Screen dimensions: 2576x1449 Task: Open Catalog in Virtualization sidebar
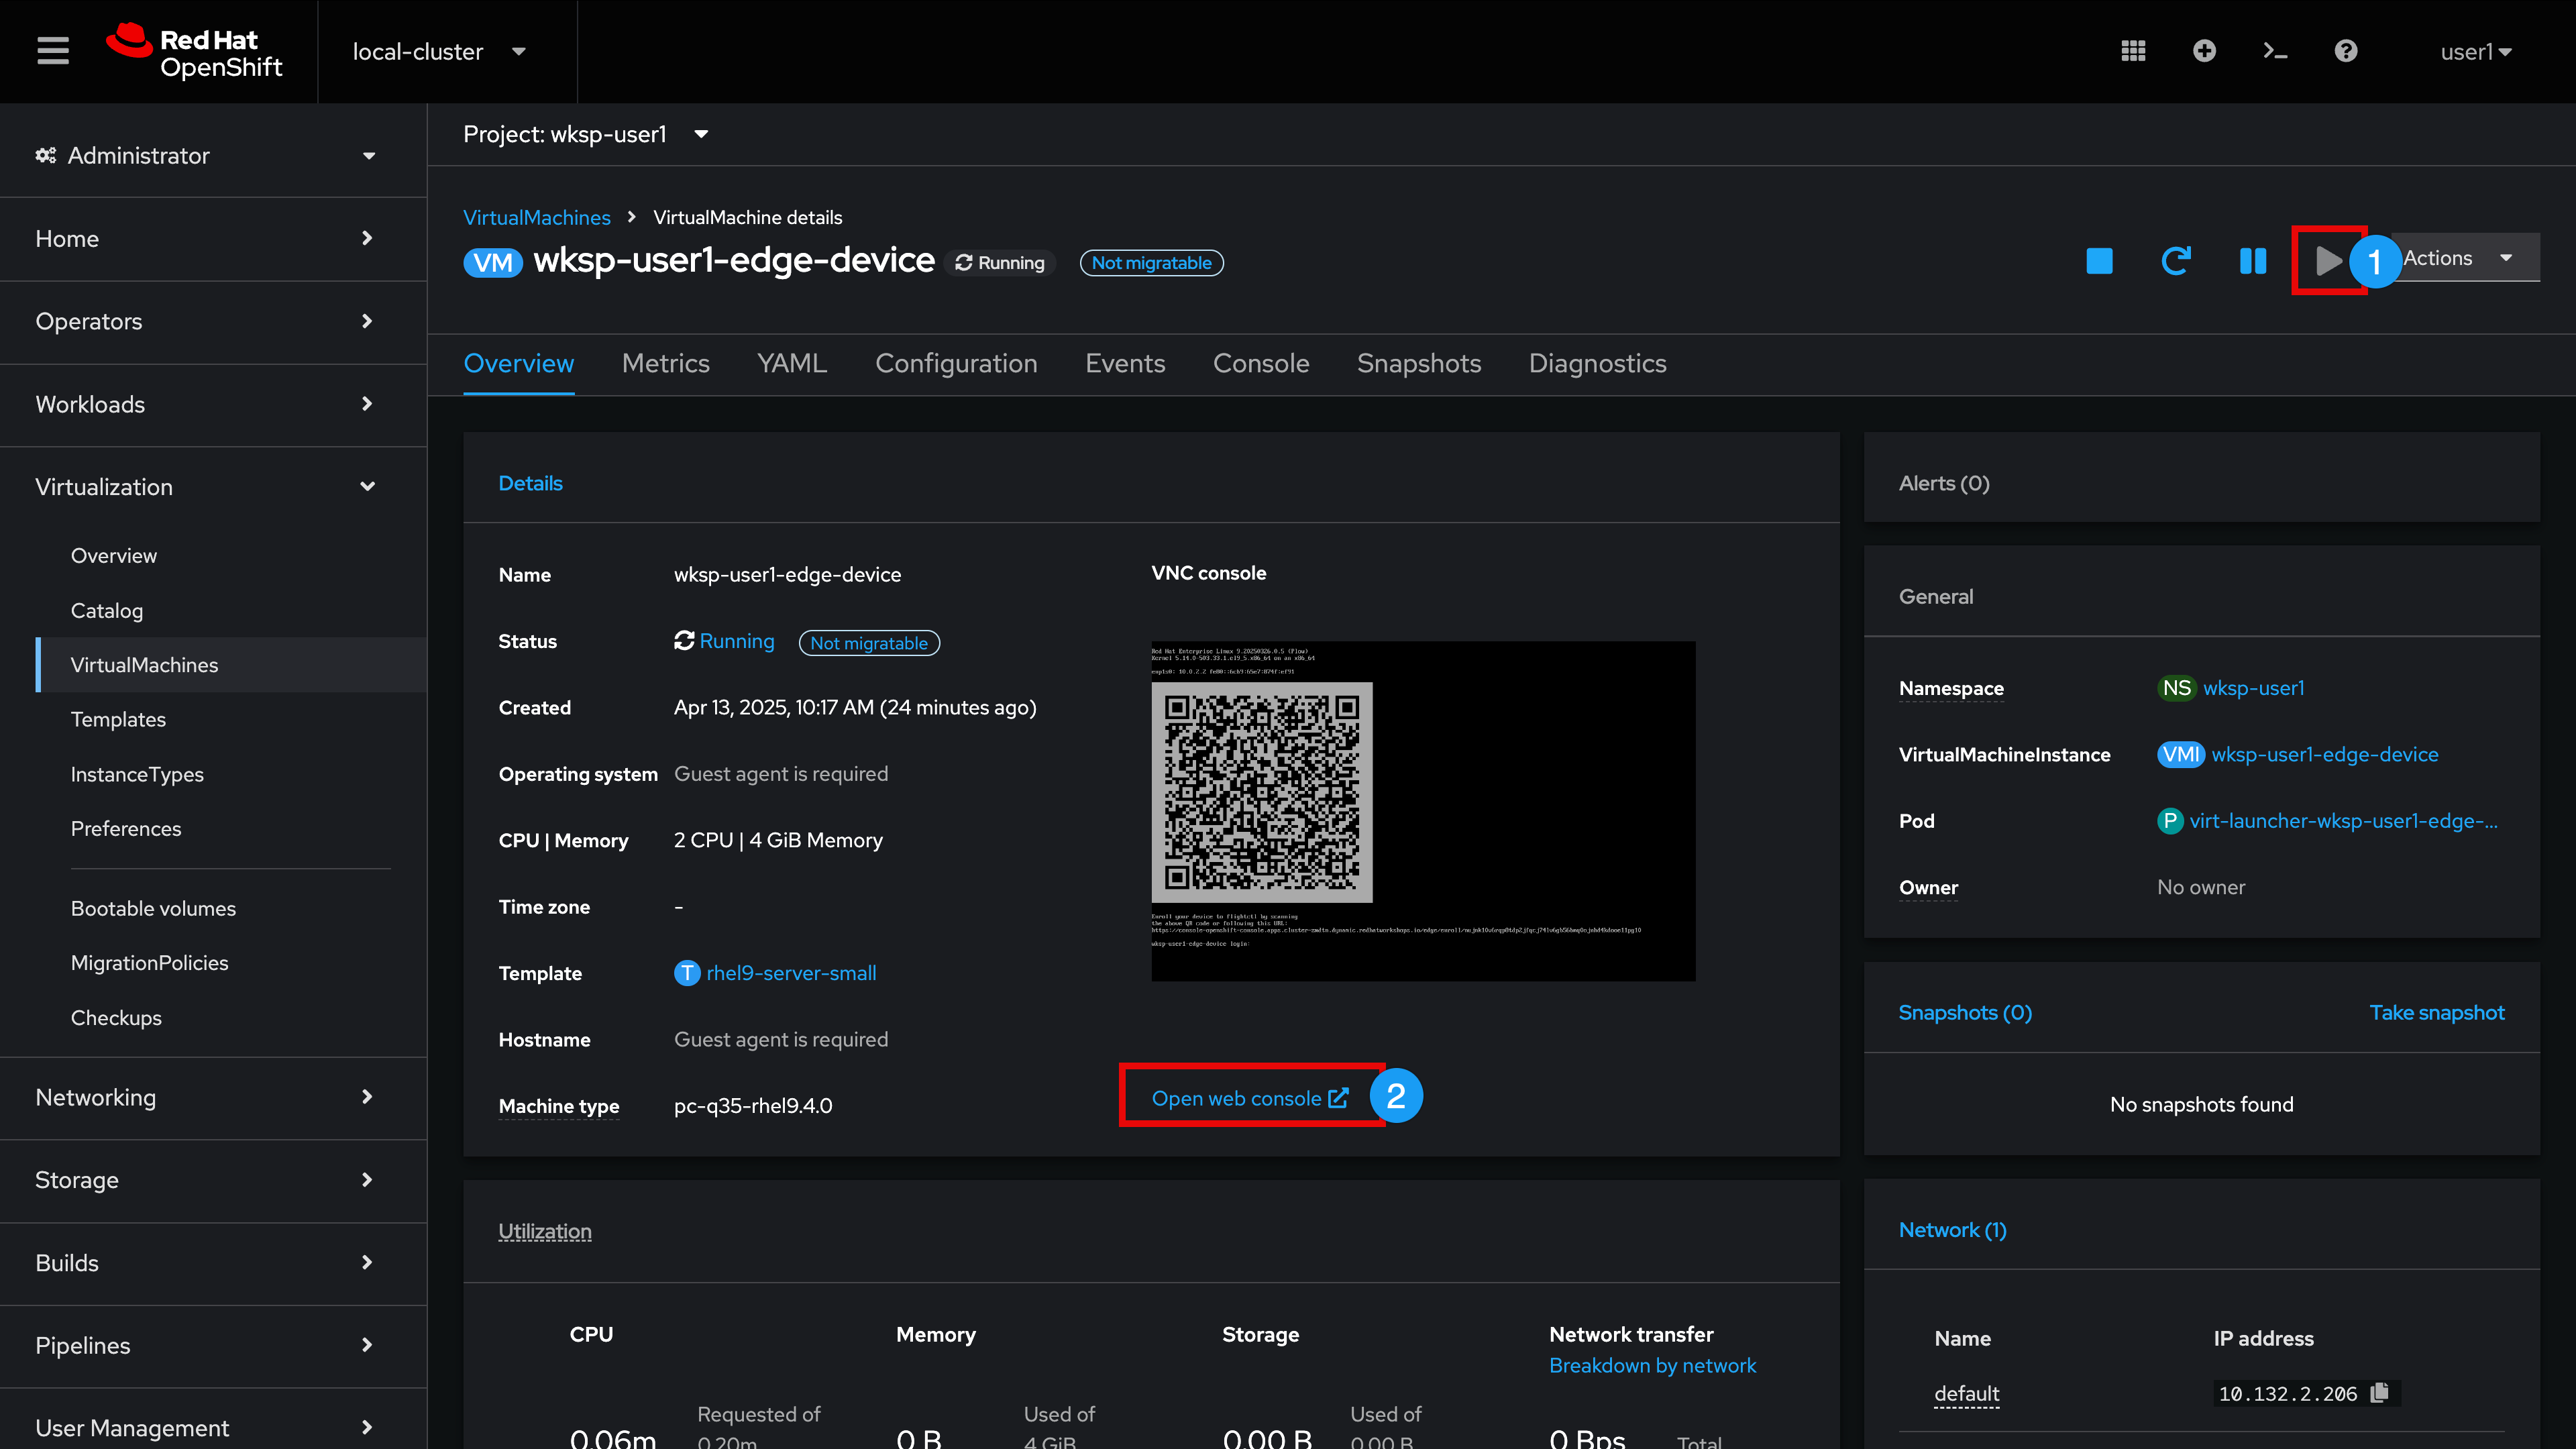click(x=107, y=610)
